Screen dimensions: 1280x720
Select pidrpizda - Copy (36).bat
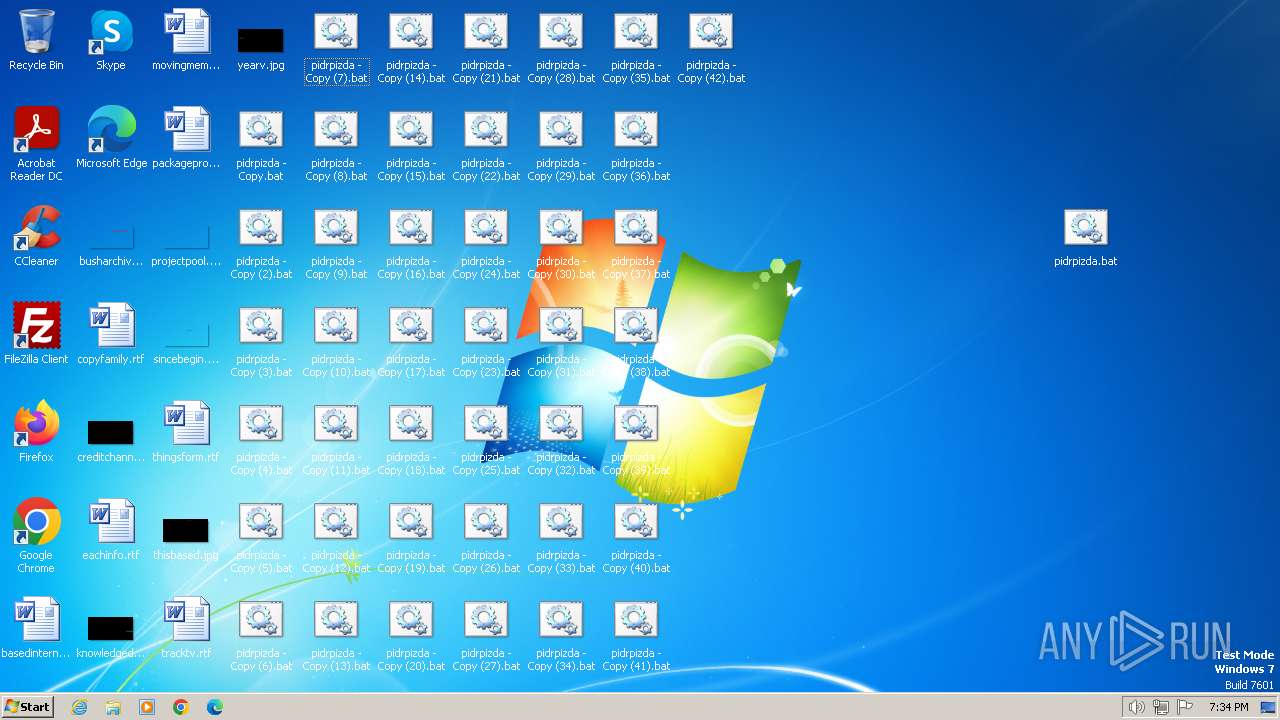pos(636,144)
